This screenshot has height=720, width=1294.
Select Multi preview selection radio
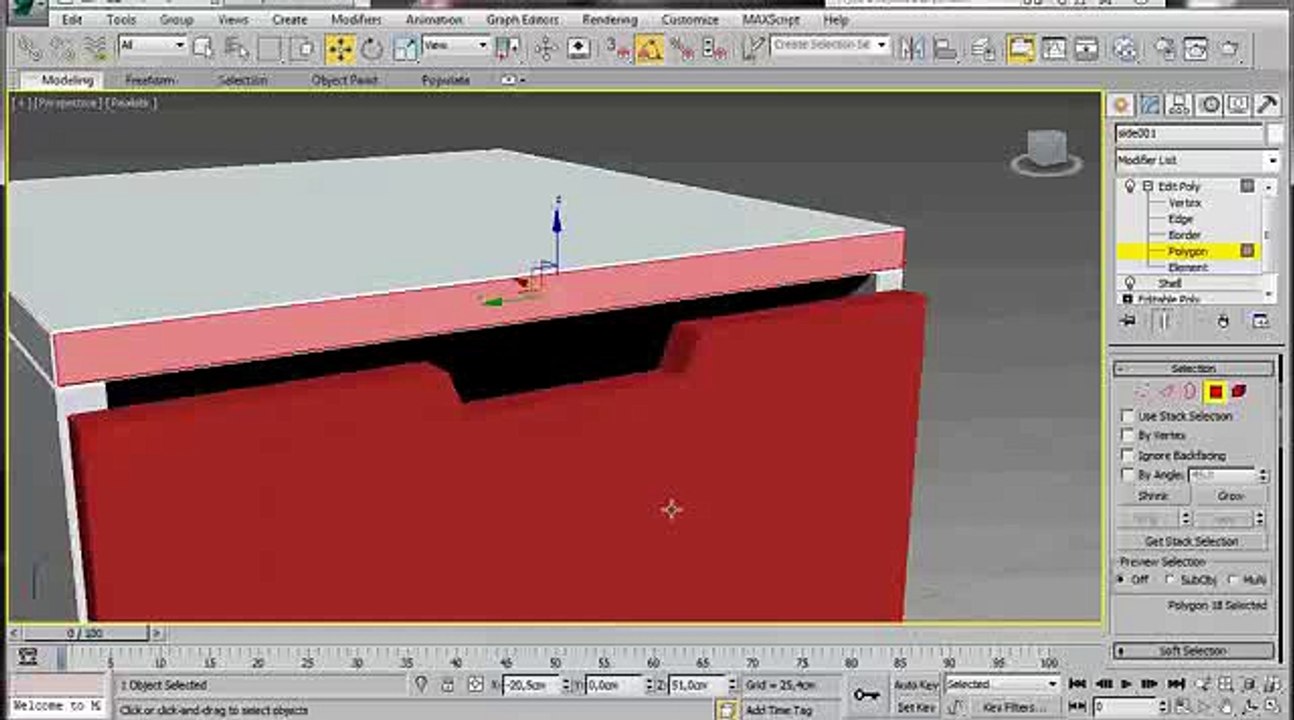pos(1232,580)
